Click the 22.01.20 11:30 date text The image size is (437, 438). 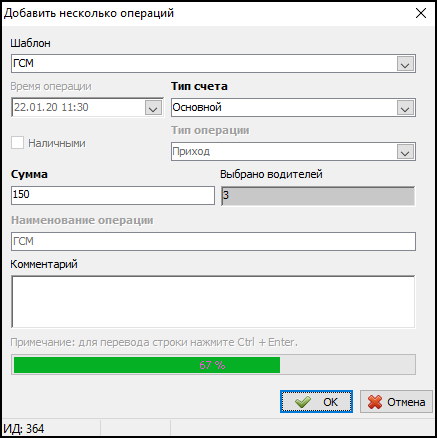click(x=51, y=107)
